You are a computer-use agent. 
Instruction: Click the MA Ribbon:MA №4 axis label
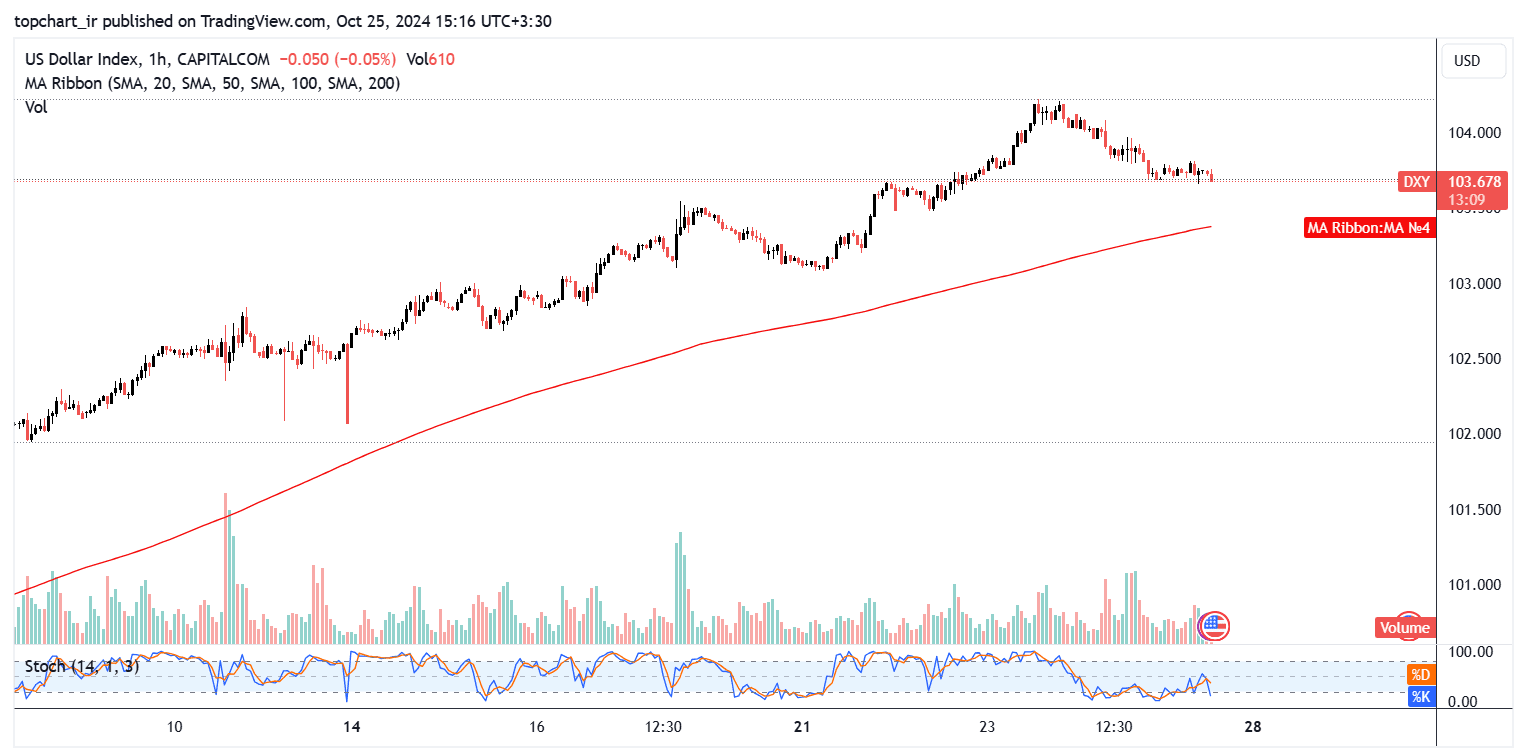(x=1369, y=228)
